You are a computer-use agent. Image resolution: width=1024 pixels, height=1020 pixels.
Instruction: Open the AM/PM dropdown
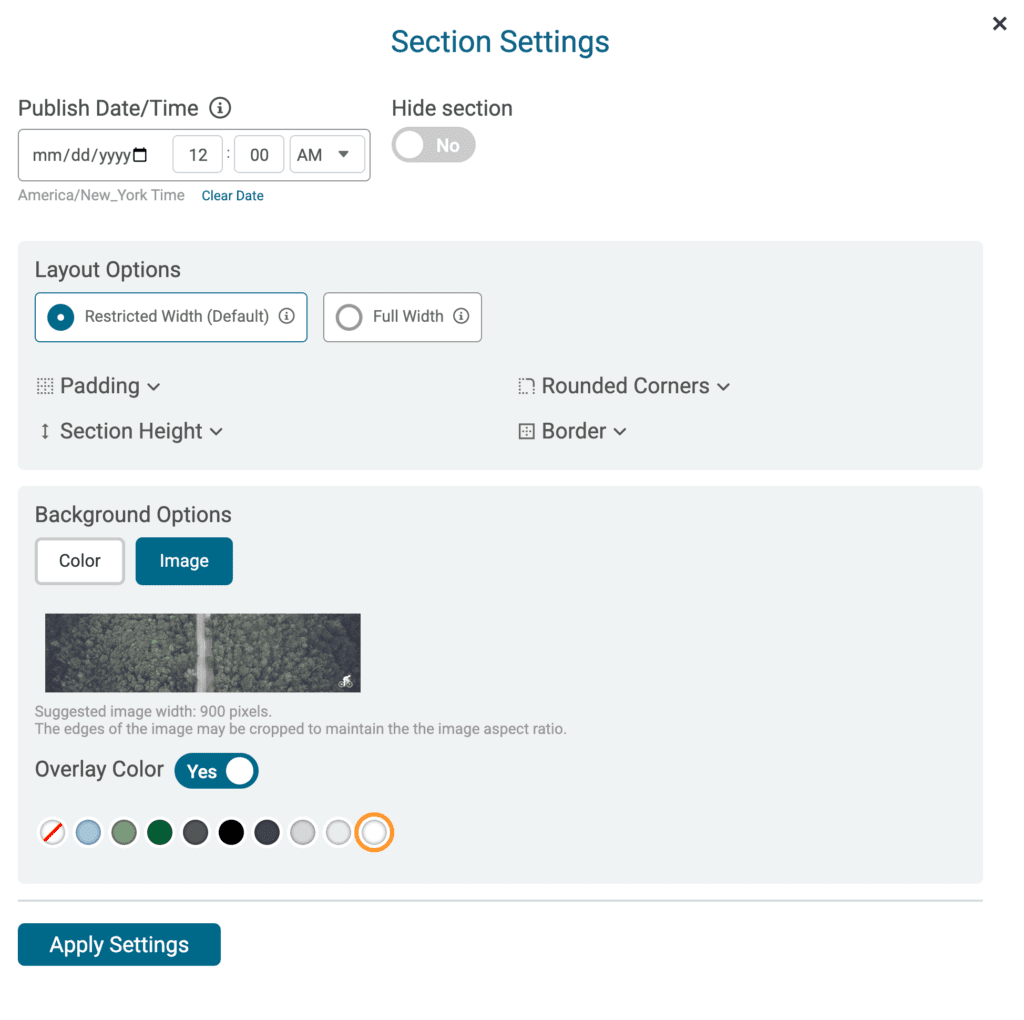(x=327, y=155)
